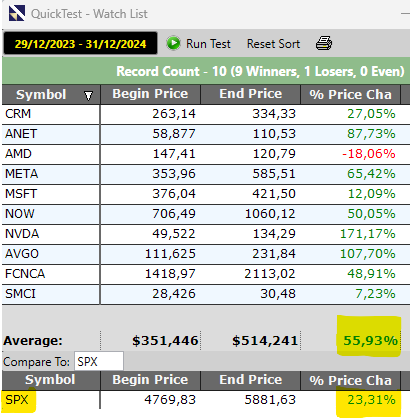This screenshot has height=420, width=410.
Task: Click the SPX symbol in comparison table
Action: click(x=17, y=399)
